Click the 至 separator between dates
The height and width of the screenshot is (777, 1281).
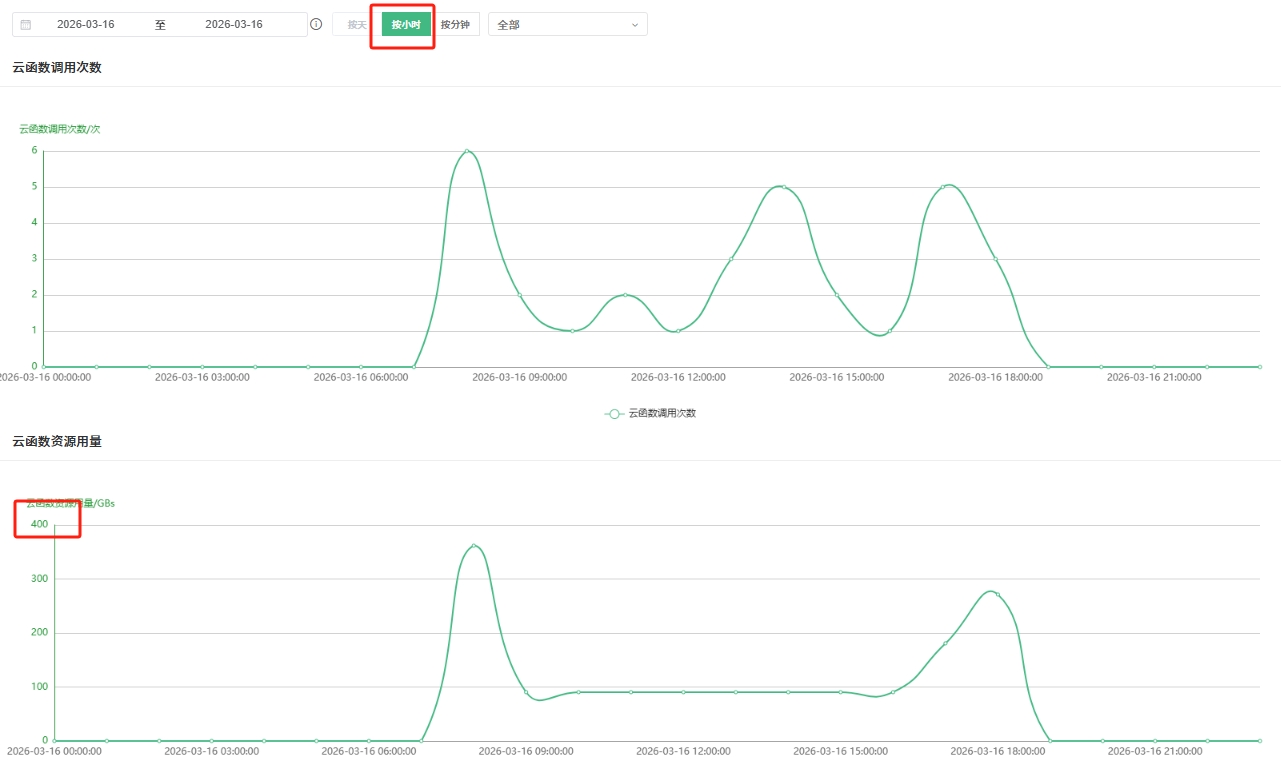tap(160, 24)
